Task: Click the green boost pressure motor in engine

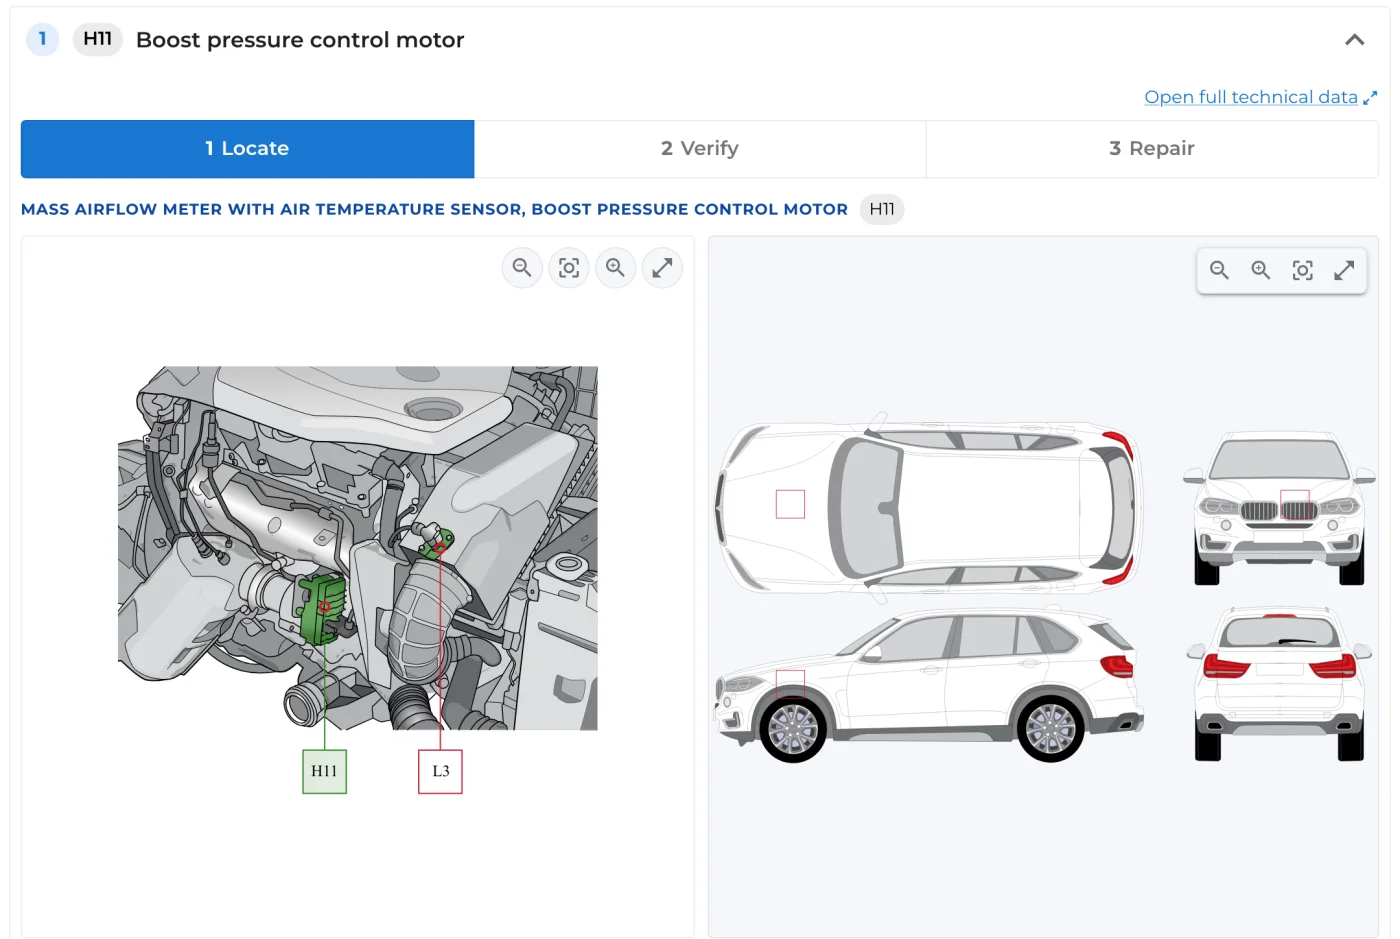Action: point(322,609)
